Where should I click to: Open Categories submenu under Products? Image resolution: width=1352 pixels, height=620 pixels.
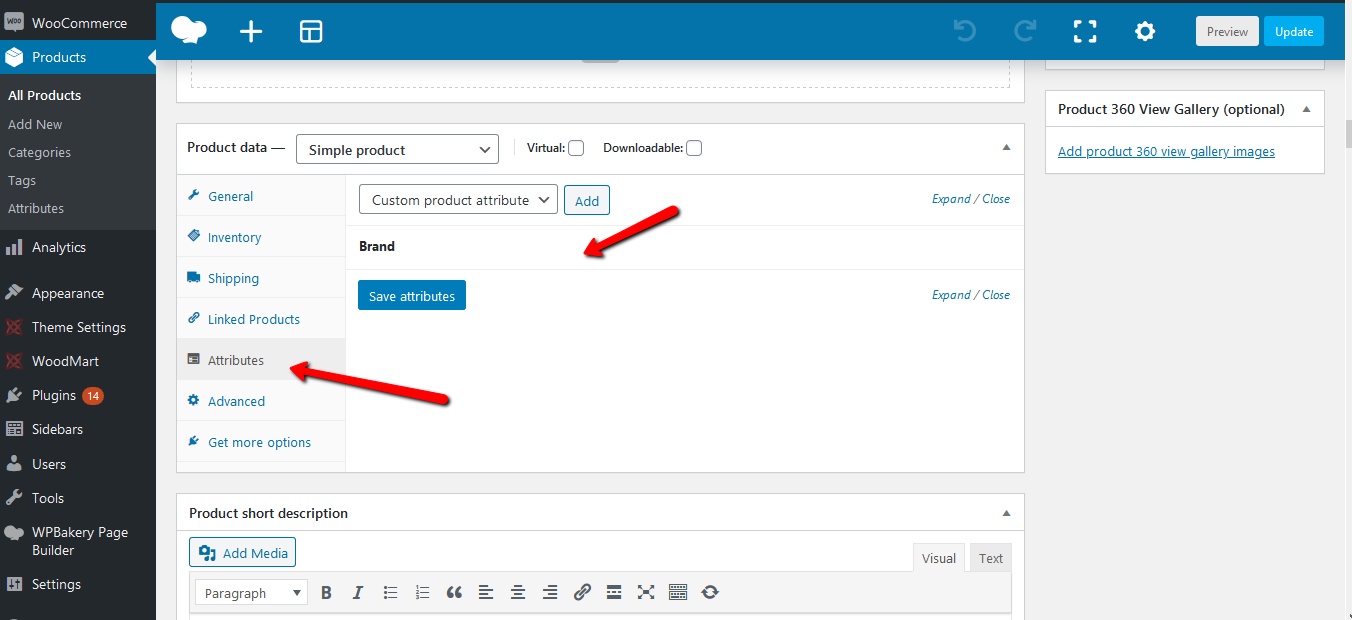[x=39, y=152]
